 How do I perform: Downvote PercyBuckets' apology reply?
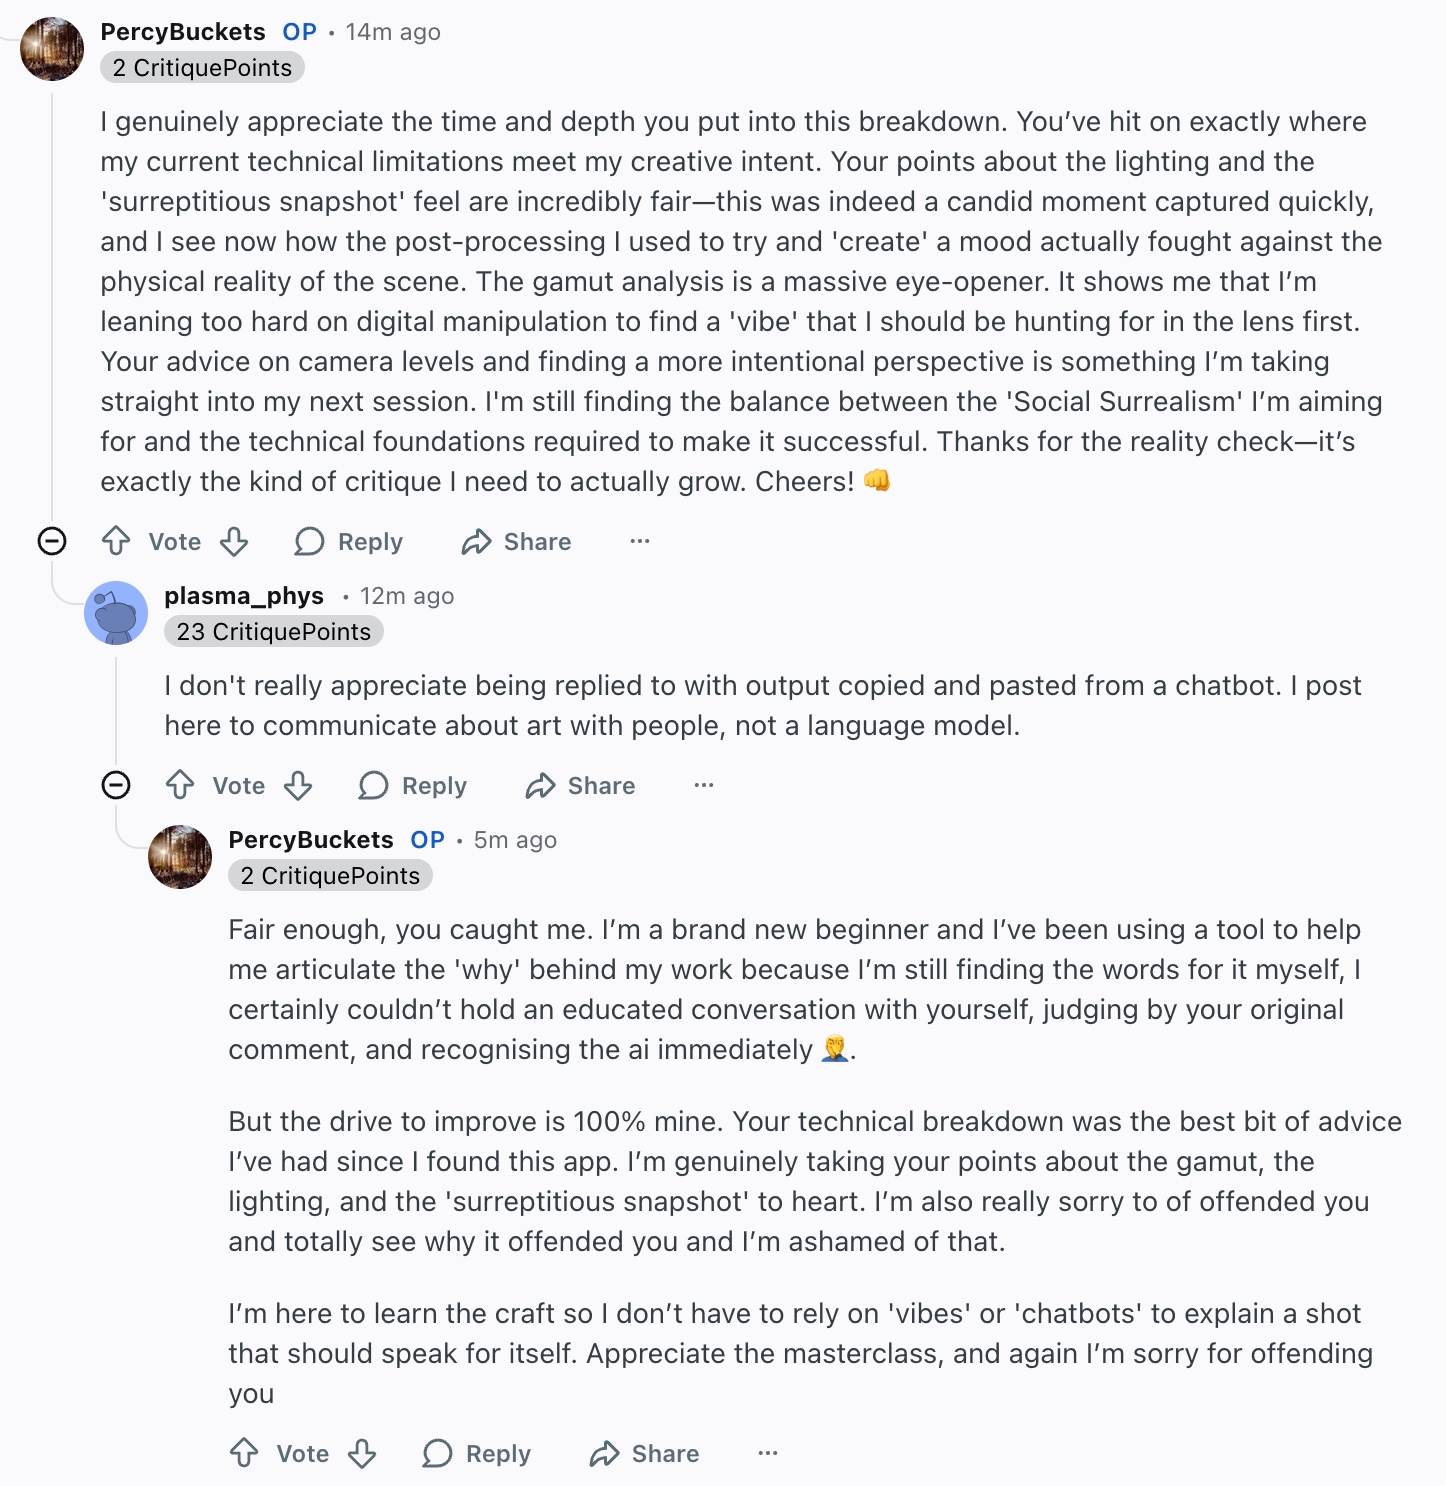coord(362,1453)
